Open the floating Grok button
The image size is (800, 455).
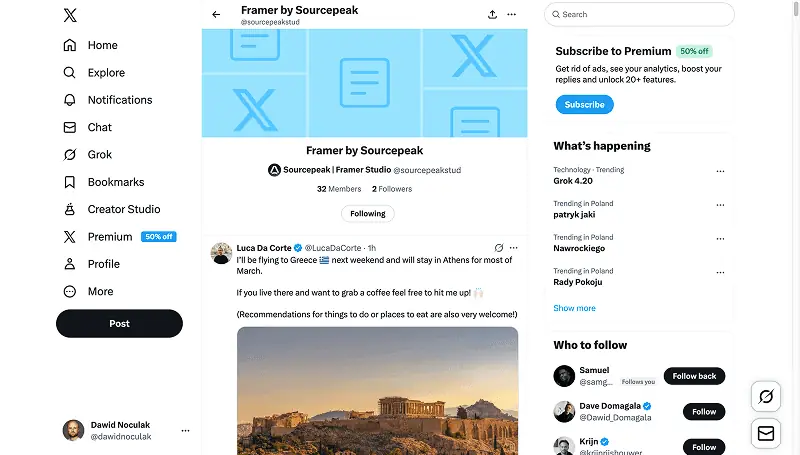[766, 396]
